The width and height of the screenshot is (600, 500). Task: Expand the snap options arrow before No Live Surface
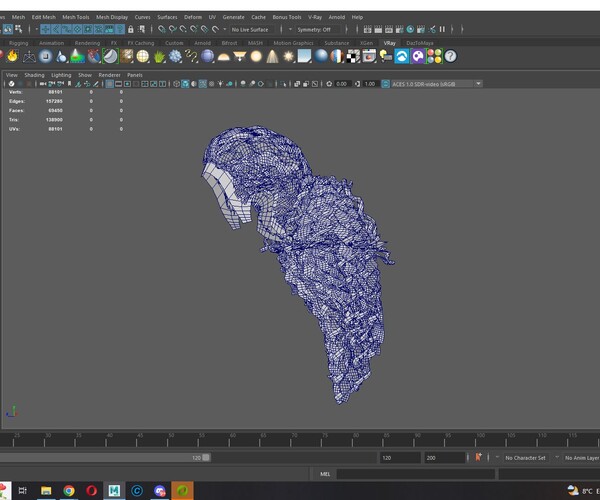point(225,29)
